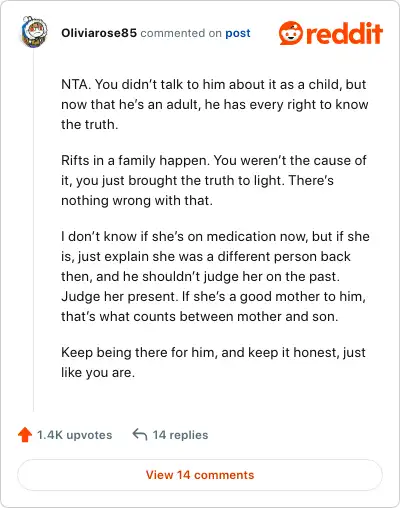Click the closing line "like you are."

[x=98, y=372]
